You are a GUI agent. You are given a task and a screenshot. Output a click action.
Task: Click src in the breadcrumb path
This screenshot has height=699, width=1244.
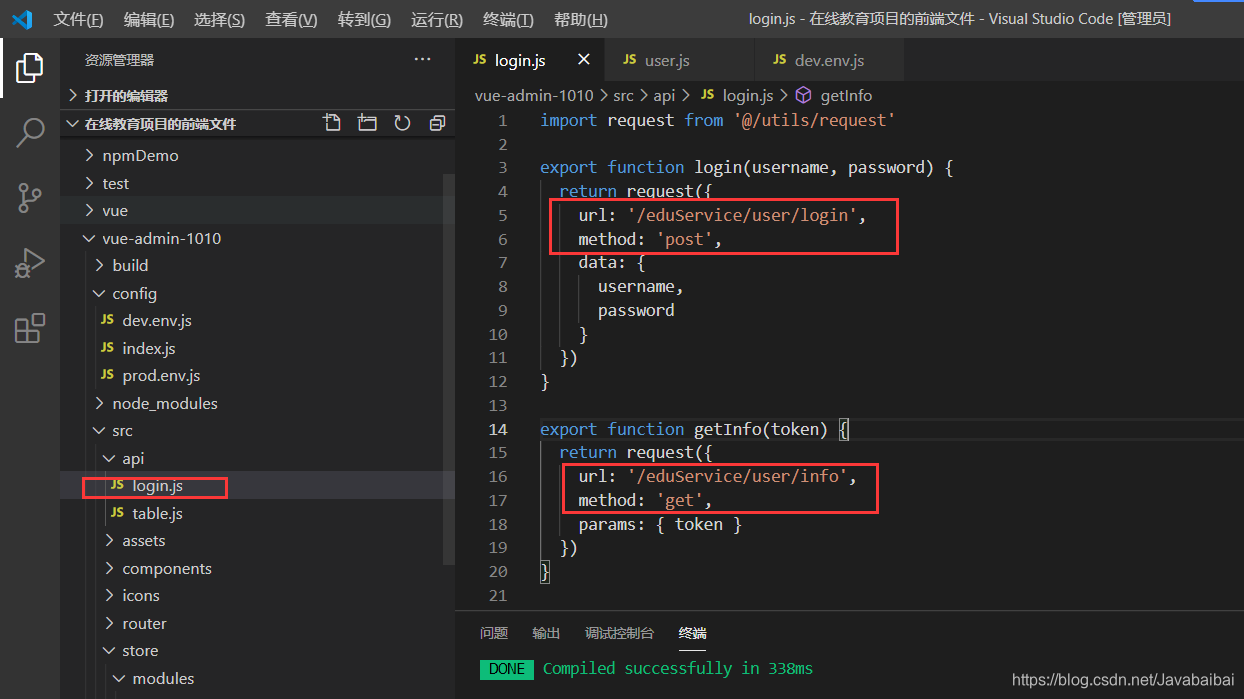click(623, 95)
